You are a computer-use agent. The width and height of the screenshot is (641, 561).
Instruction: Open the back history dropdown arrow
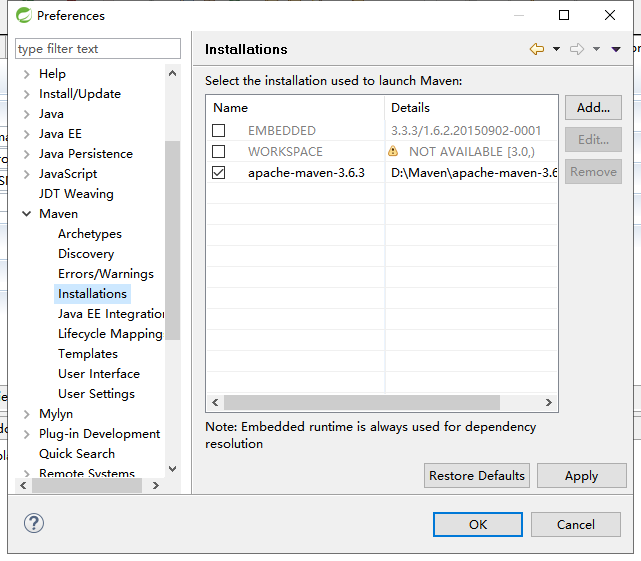pyautogui.click(x=556, y=49)
